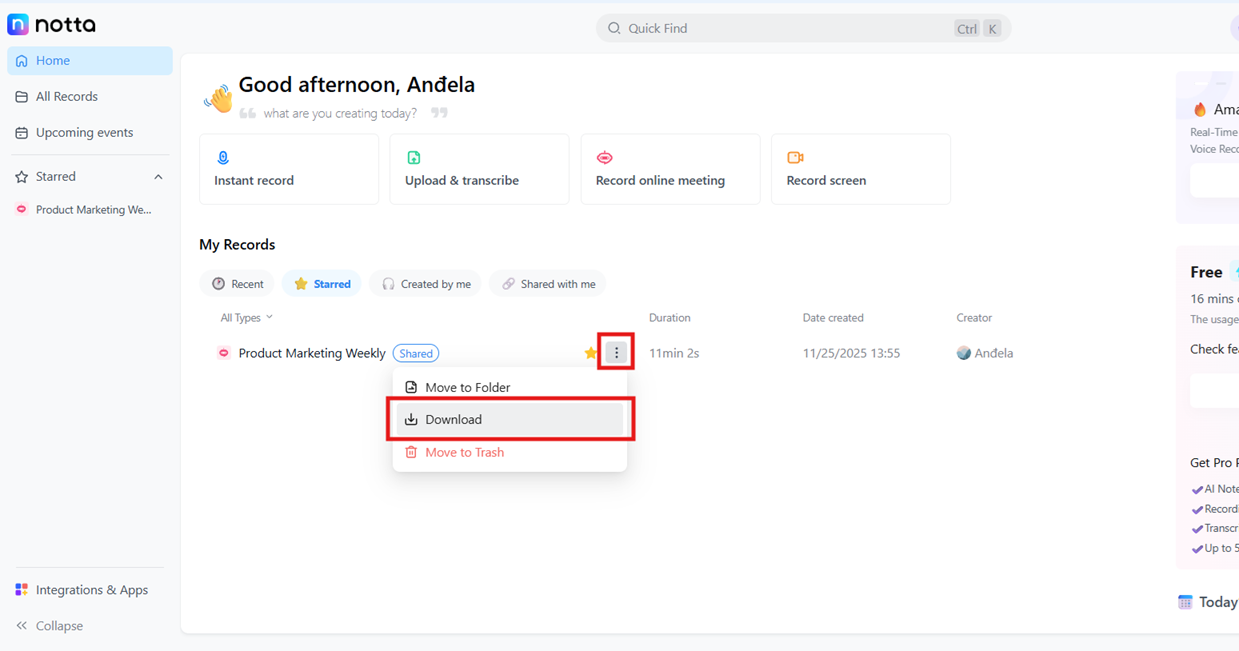Click the Record screen camera icon
Image resolution: width=1239 pixels, height=651 pixels.
795,158
